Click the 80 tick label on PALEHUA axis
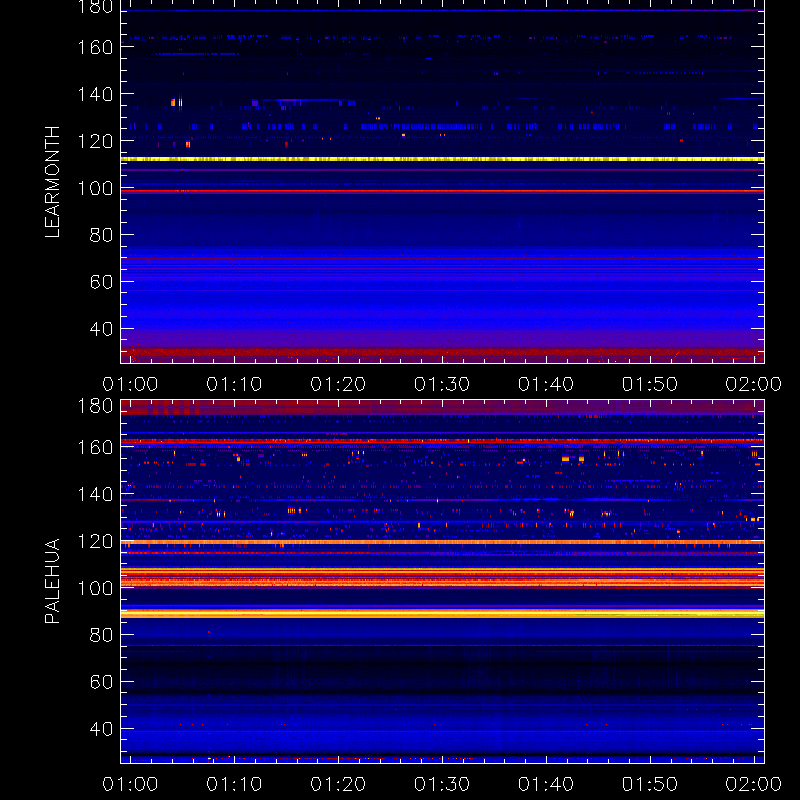The width and height of the screenshot is (800, 800). [x=101, y=635]
